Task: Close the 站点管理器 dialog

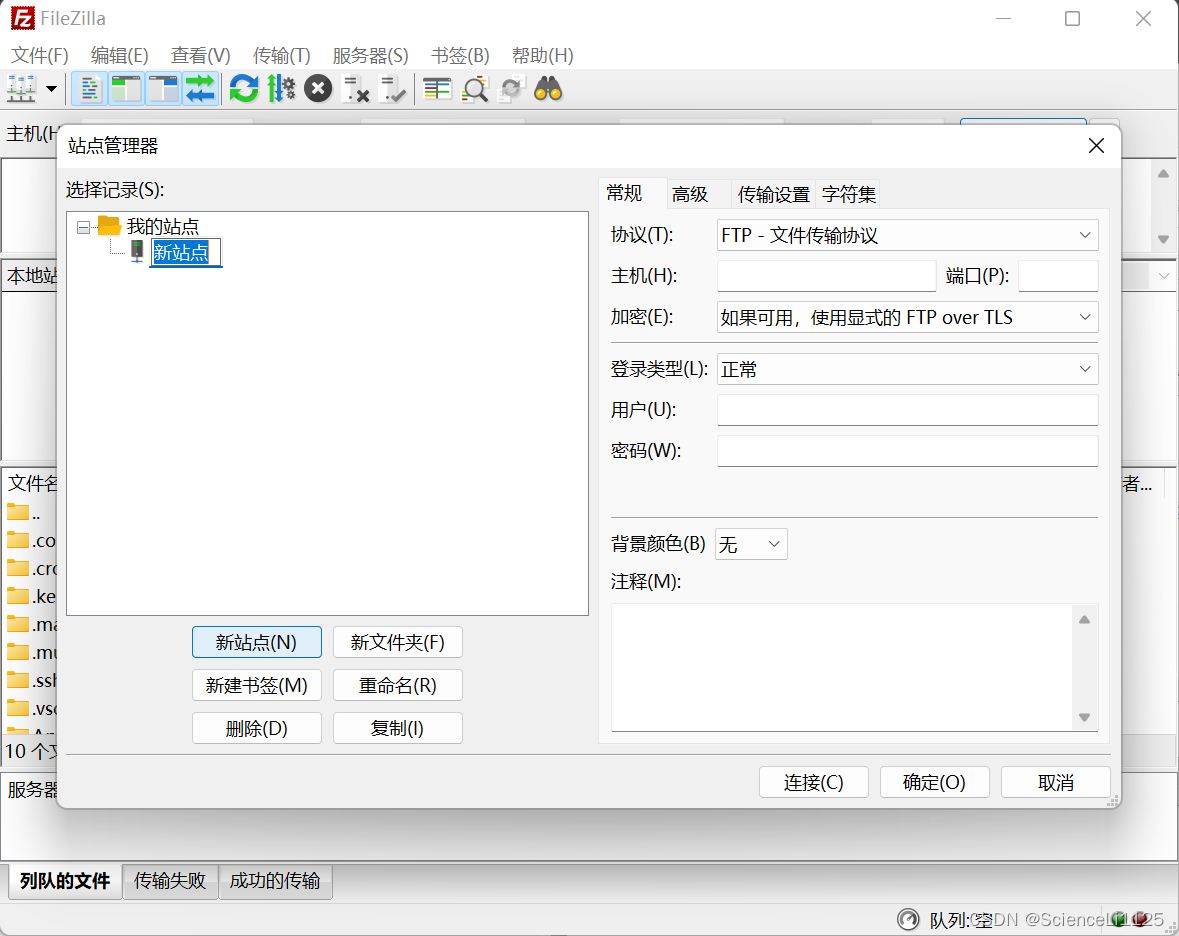Action: tap(1096, 146)
